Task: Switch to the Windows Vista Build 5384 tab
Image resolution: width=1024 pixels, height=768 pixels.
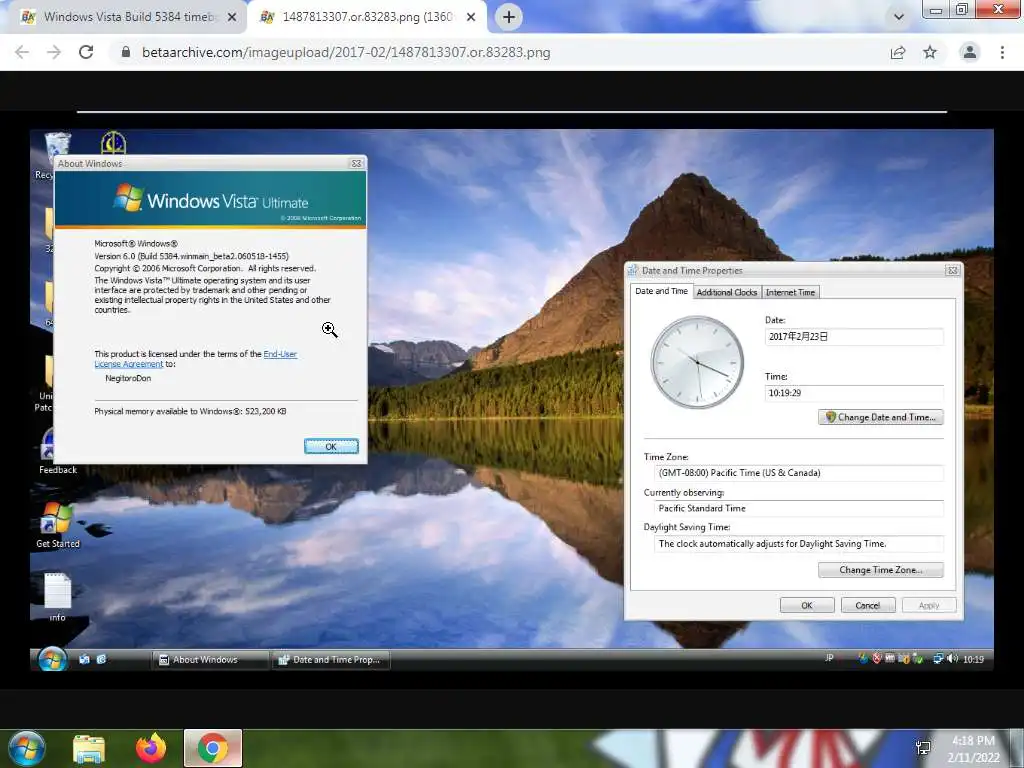Action: tap(124, 17)
